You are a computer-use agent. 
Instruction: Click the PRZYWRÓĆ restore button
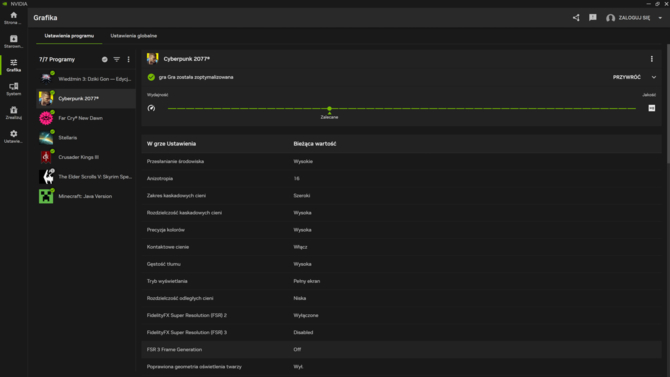point(626,77)
